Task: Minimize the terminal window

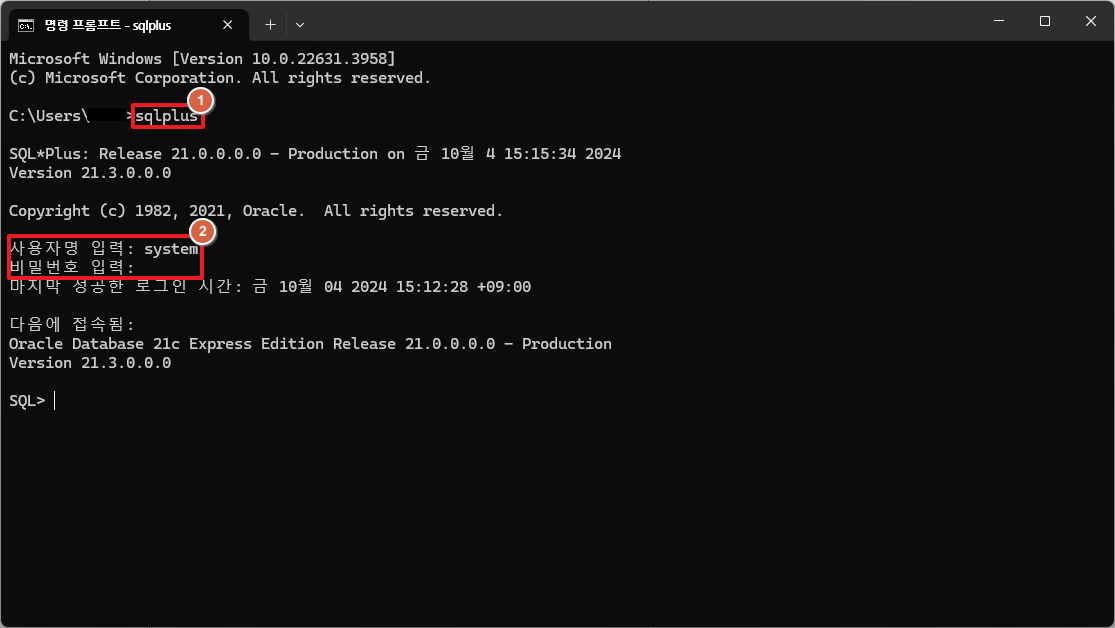Action: tap(999, 21)
